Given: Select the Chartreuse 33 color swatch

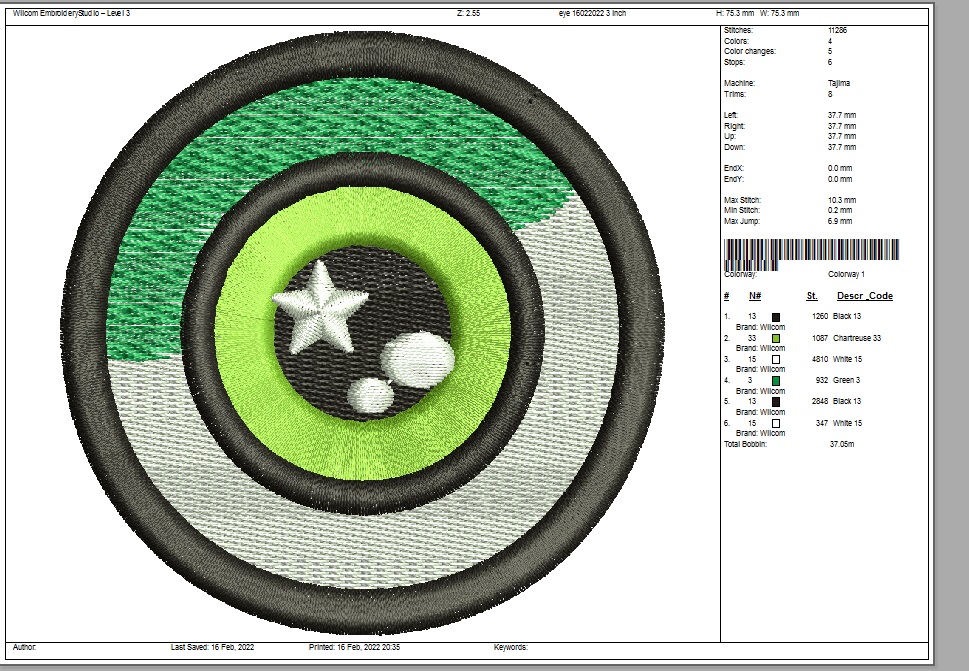Looking at the screenshot, I should tap(776, 338).
